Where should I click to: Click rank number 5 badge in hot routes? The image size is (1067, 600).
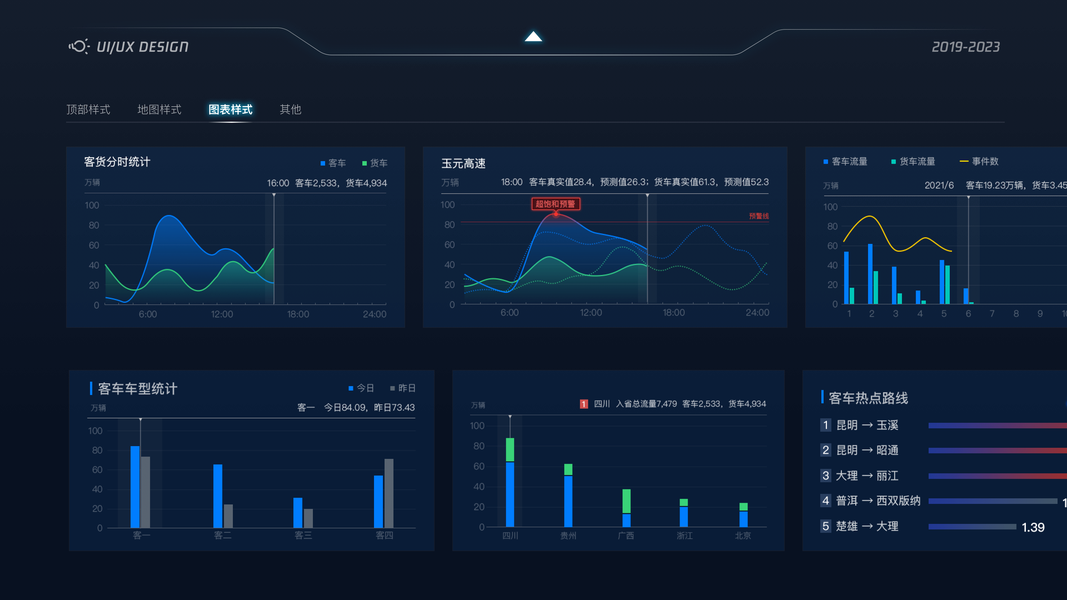(x=825, y=526)
